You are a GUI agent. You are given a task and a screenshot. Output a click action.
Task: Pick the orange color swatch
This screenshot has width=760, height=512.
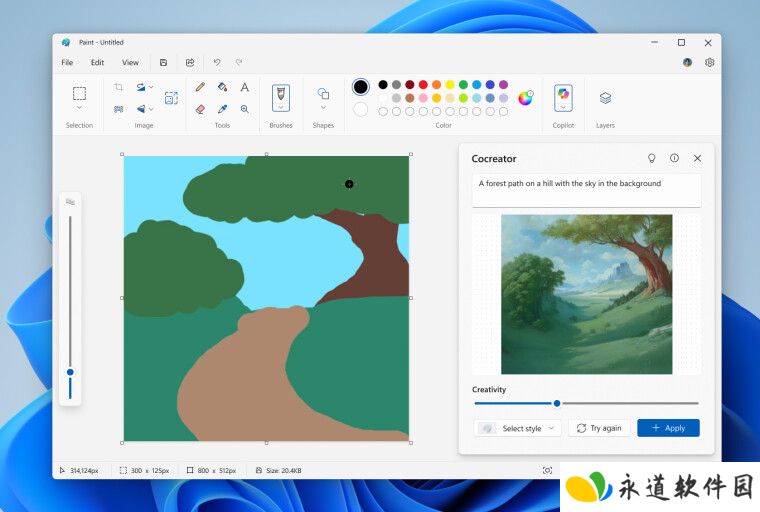436,85
